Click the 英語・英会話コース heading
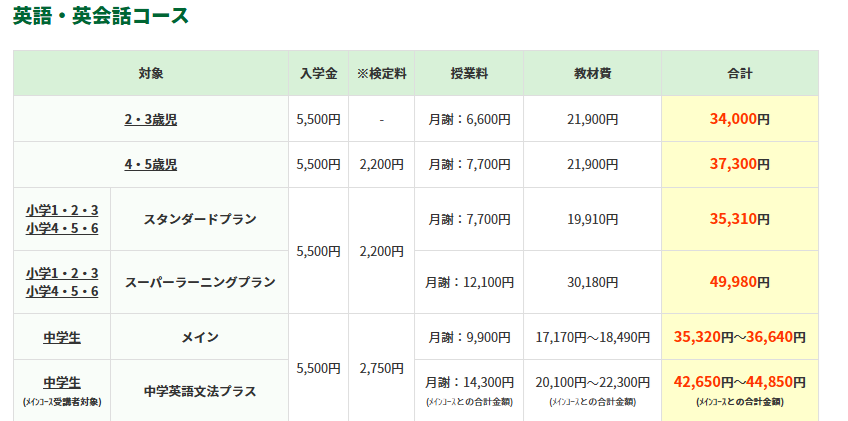Screen dimensions: 848x421 tap(100, 16)
